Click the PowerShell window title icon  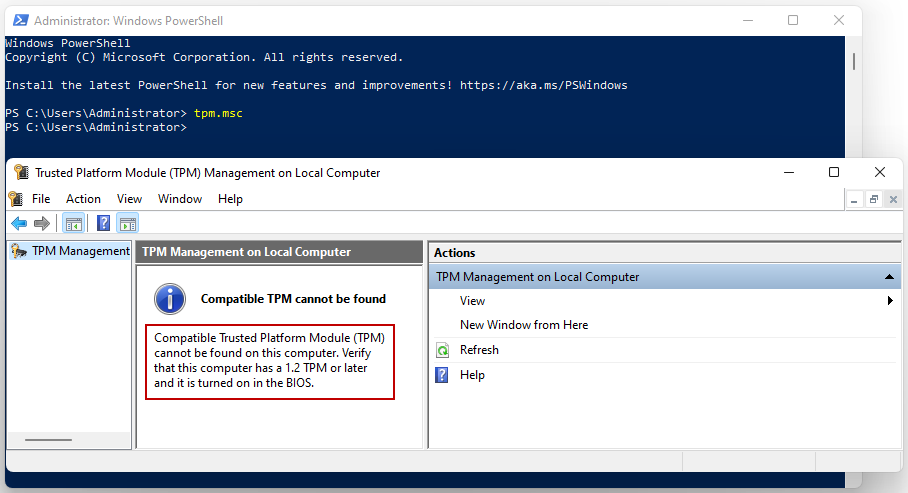coord(21,20)
